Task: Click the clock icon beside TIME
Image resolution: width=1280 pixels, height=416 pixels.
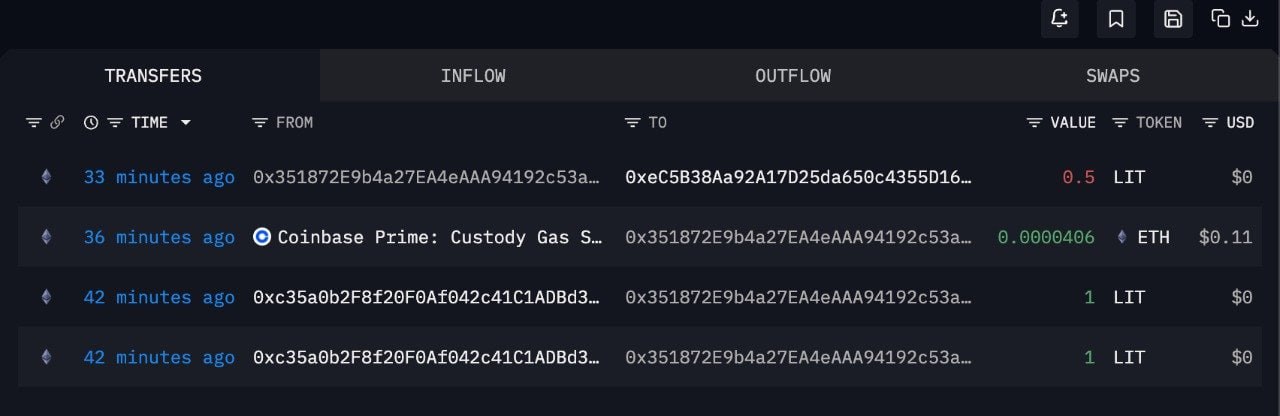Action: pyautogui.click(x=91, y=122)
